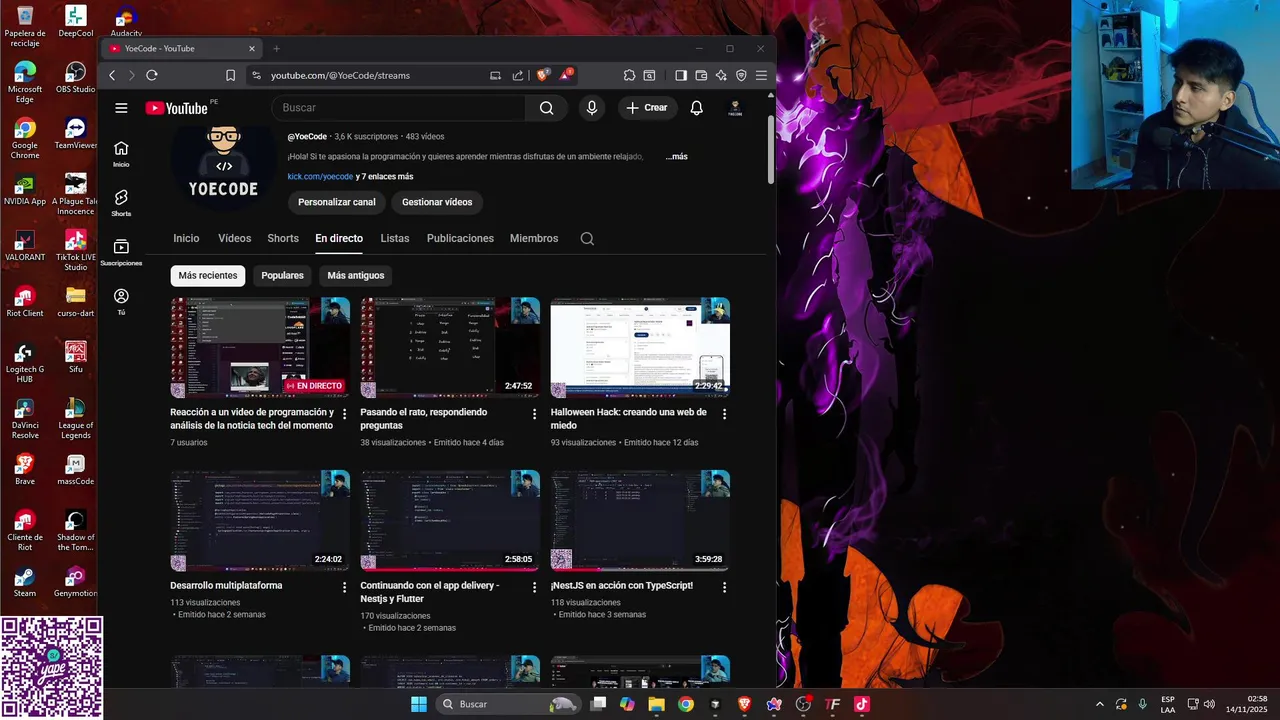Image resolution: width=1280 pixels, height=720 pixels.
Task: Open the Tú section in the sidebar
Action: 121,301
